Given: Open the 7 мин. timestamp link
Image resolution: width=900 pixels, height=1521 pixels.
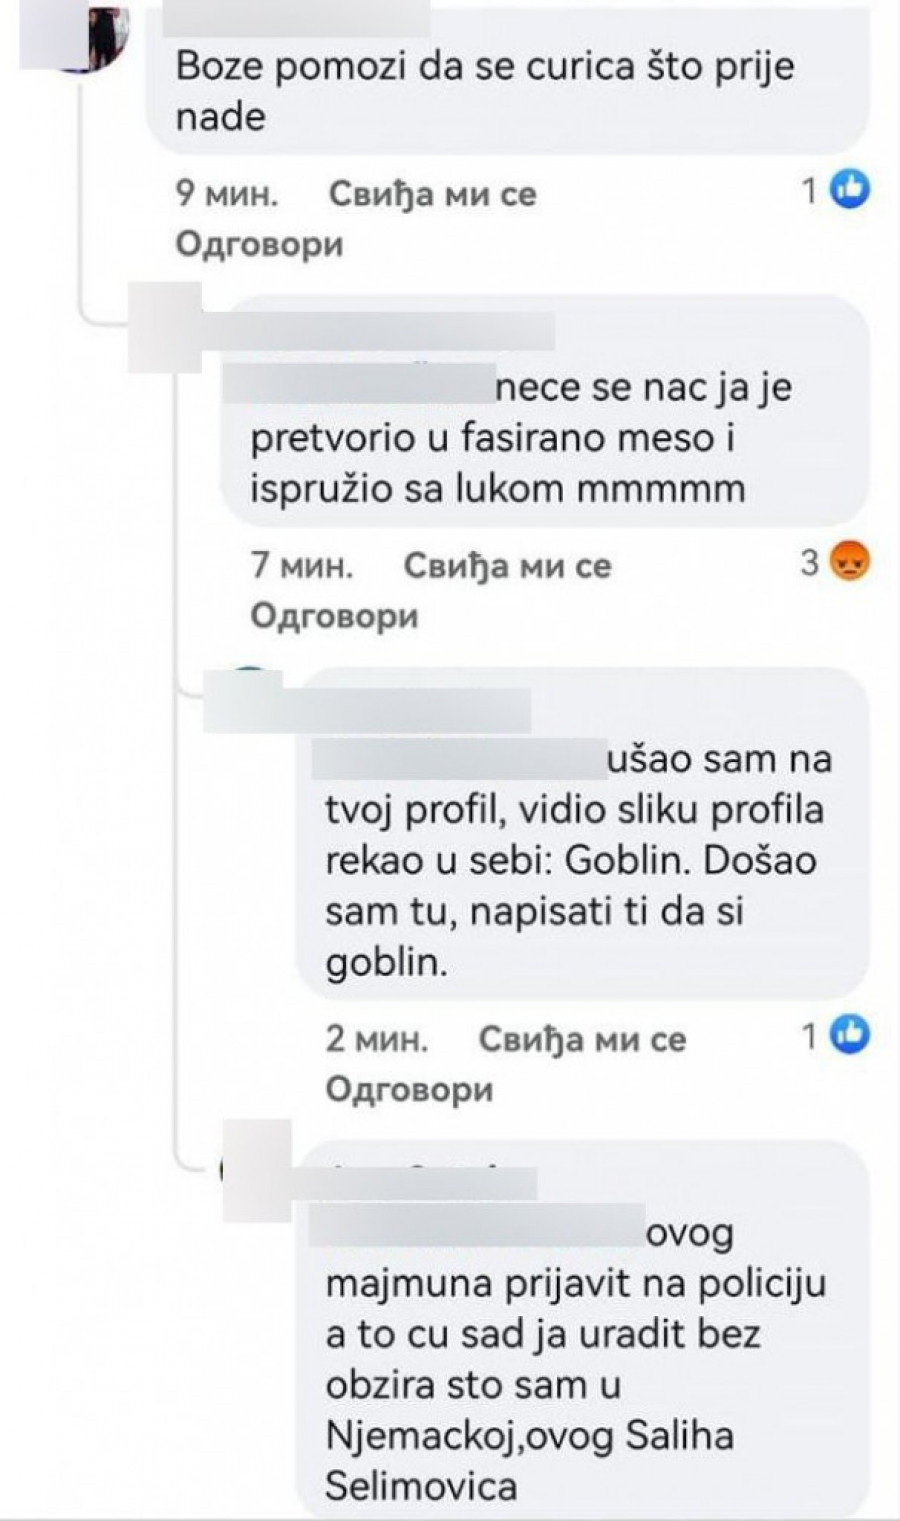Looking at the screenshot, I should (302, 566).
